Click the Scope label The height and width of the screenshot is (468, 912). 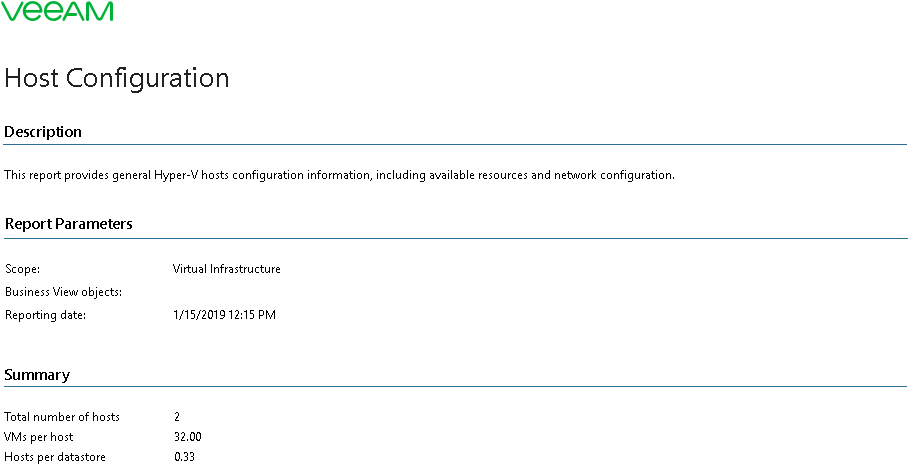(x=23, y=269)
